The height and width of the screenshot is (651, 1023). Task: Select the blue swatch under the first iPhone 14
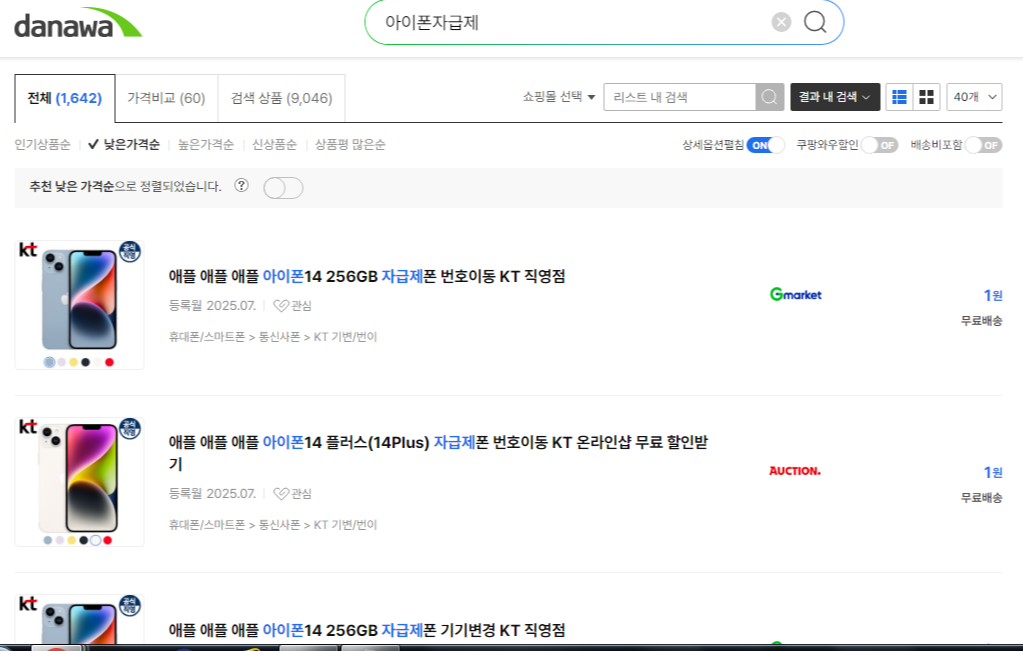point(50,362)
